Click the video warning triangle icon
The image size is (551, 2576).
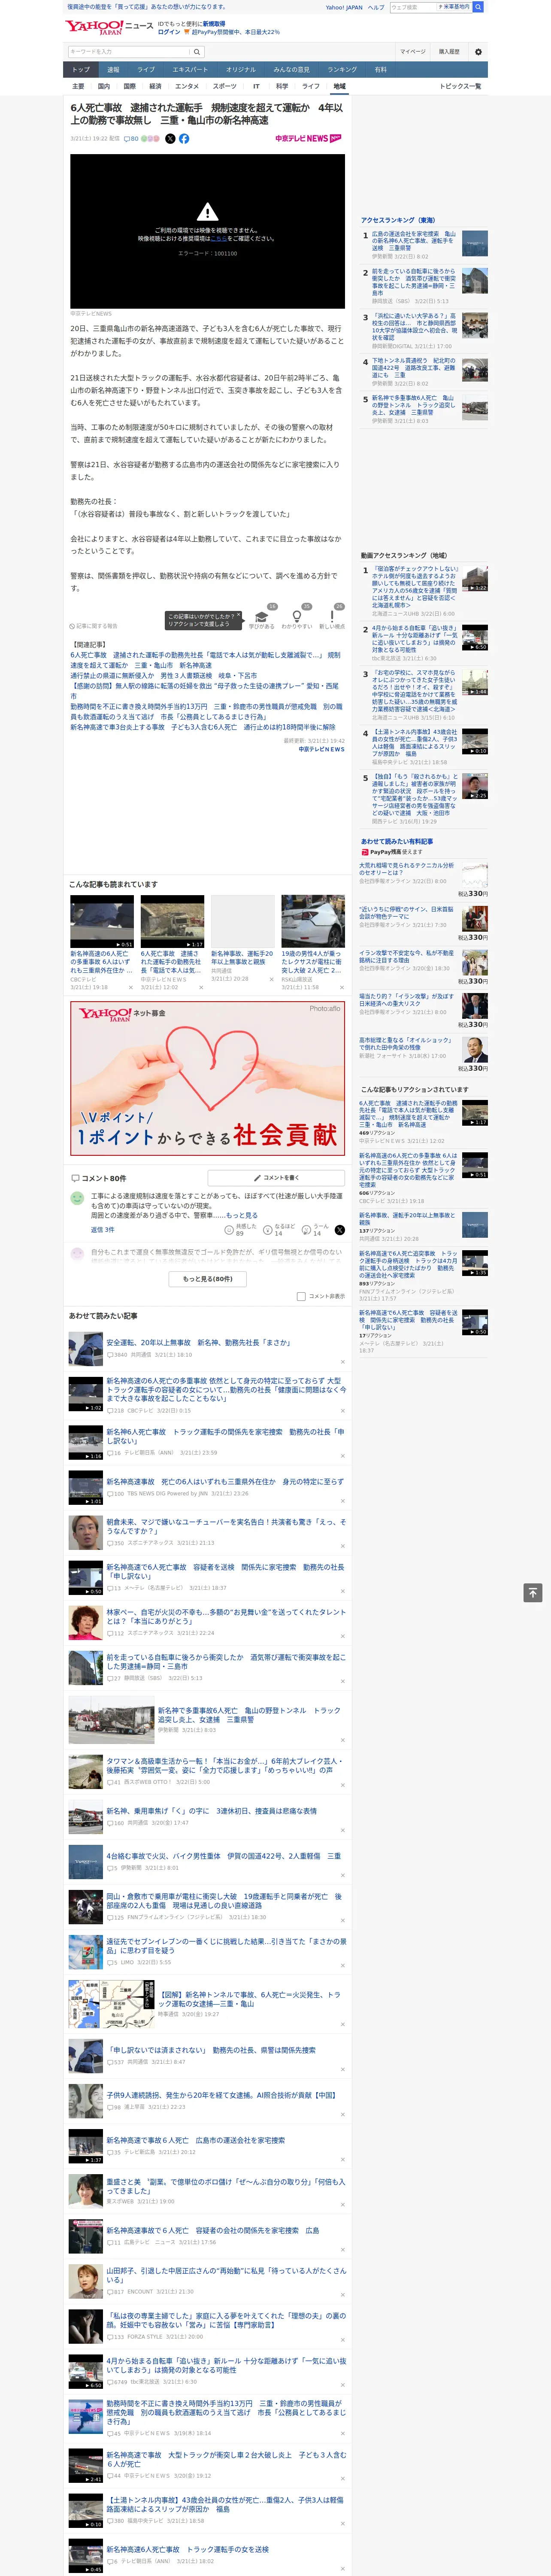pyautogui.click(x=207, y=212)
